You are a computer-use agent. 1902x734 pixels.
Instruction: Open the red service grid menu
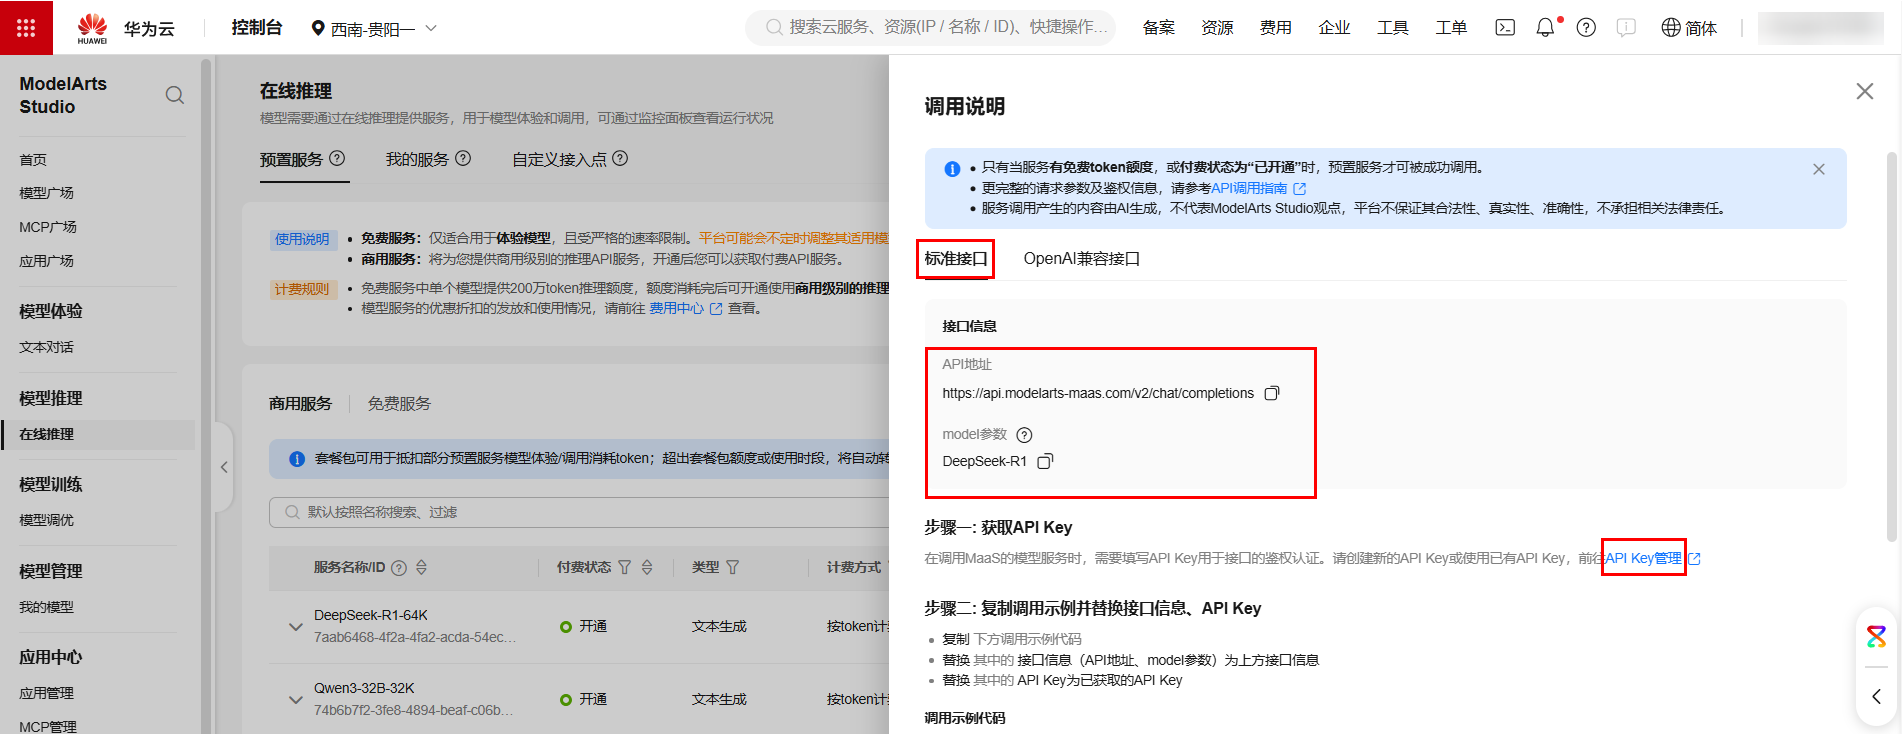26,27
